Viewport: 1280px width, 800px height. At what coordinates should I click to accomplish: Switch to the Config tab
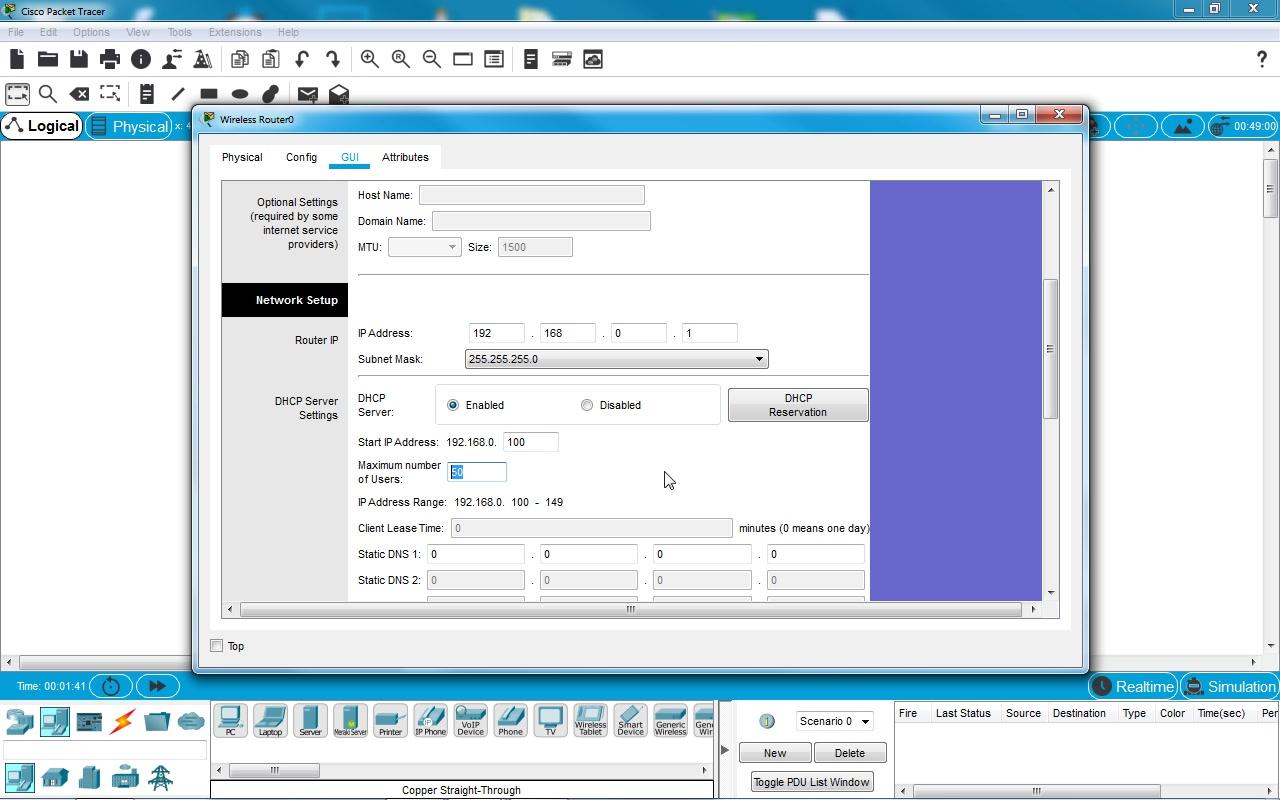(301, 157)
